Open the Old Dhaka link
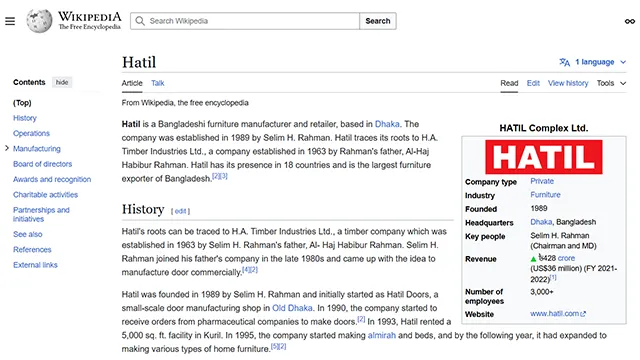This screenshot has width=640, height=360. [x=292, y=308]
